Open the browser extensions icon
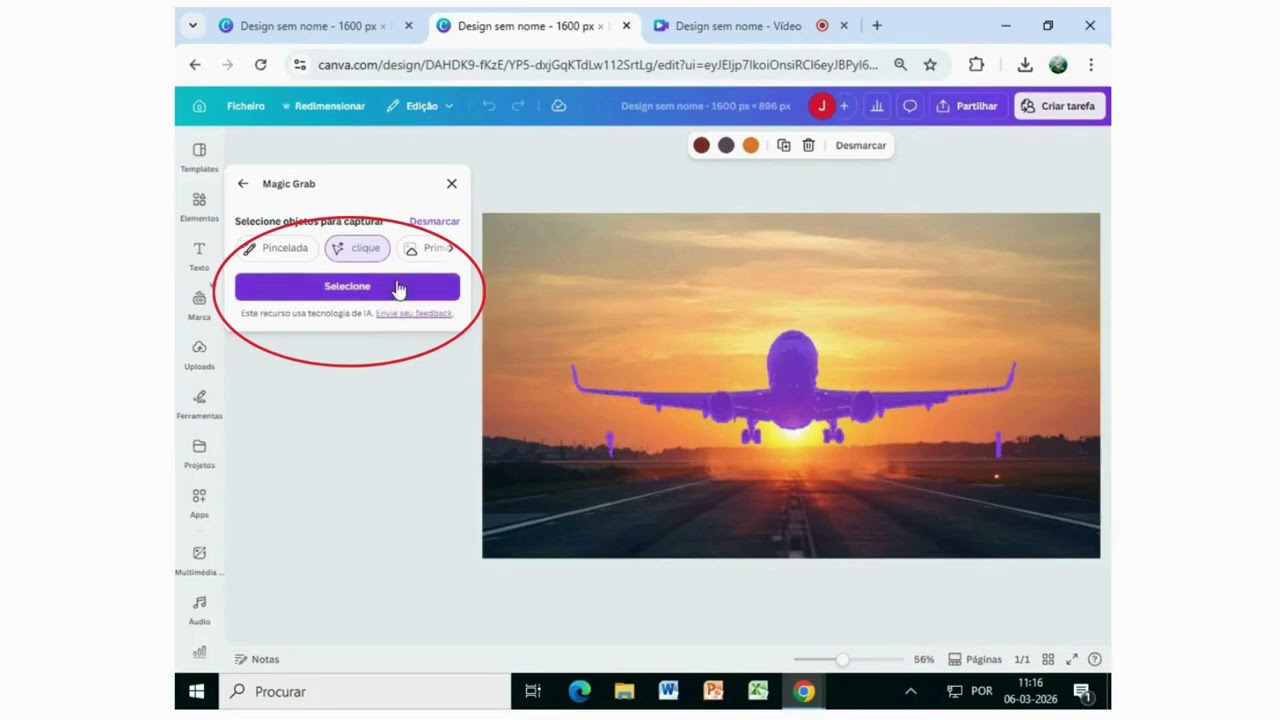This screenshot has width=1280, height=720. (976, 65)
